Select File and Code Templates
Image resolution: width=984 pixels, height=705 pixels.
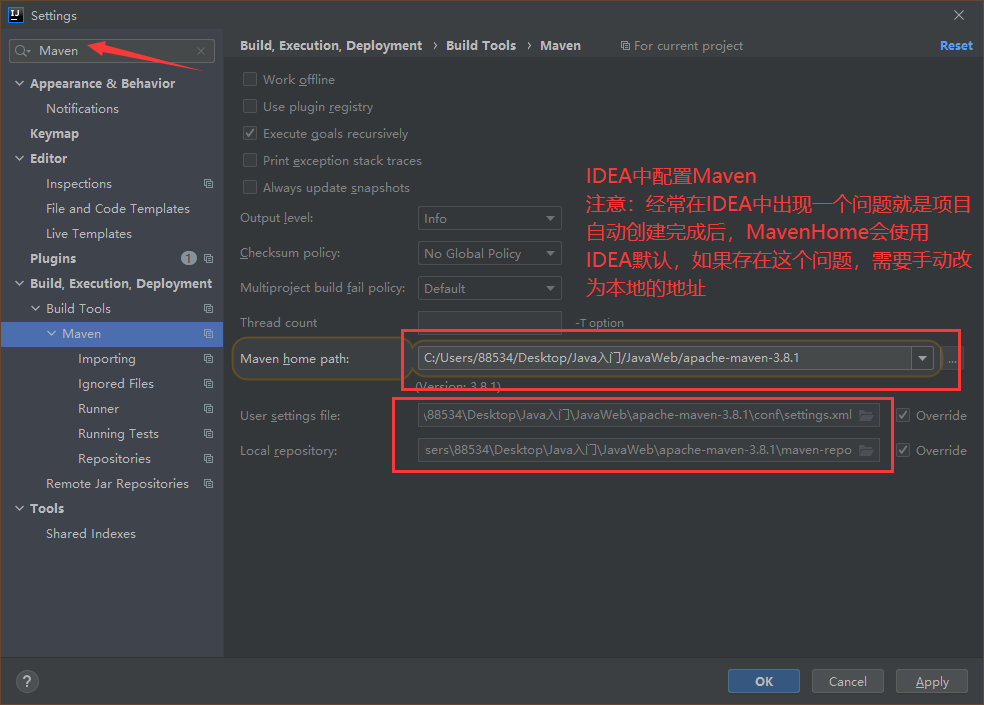118,208
